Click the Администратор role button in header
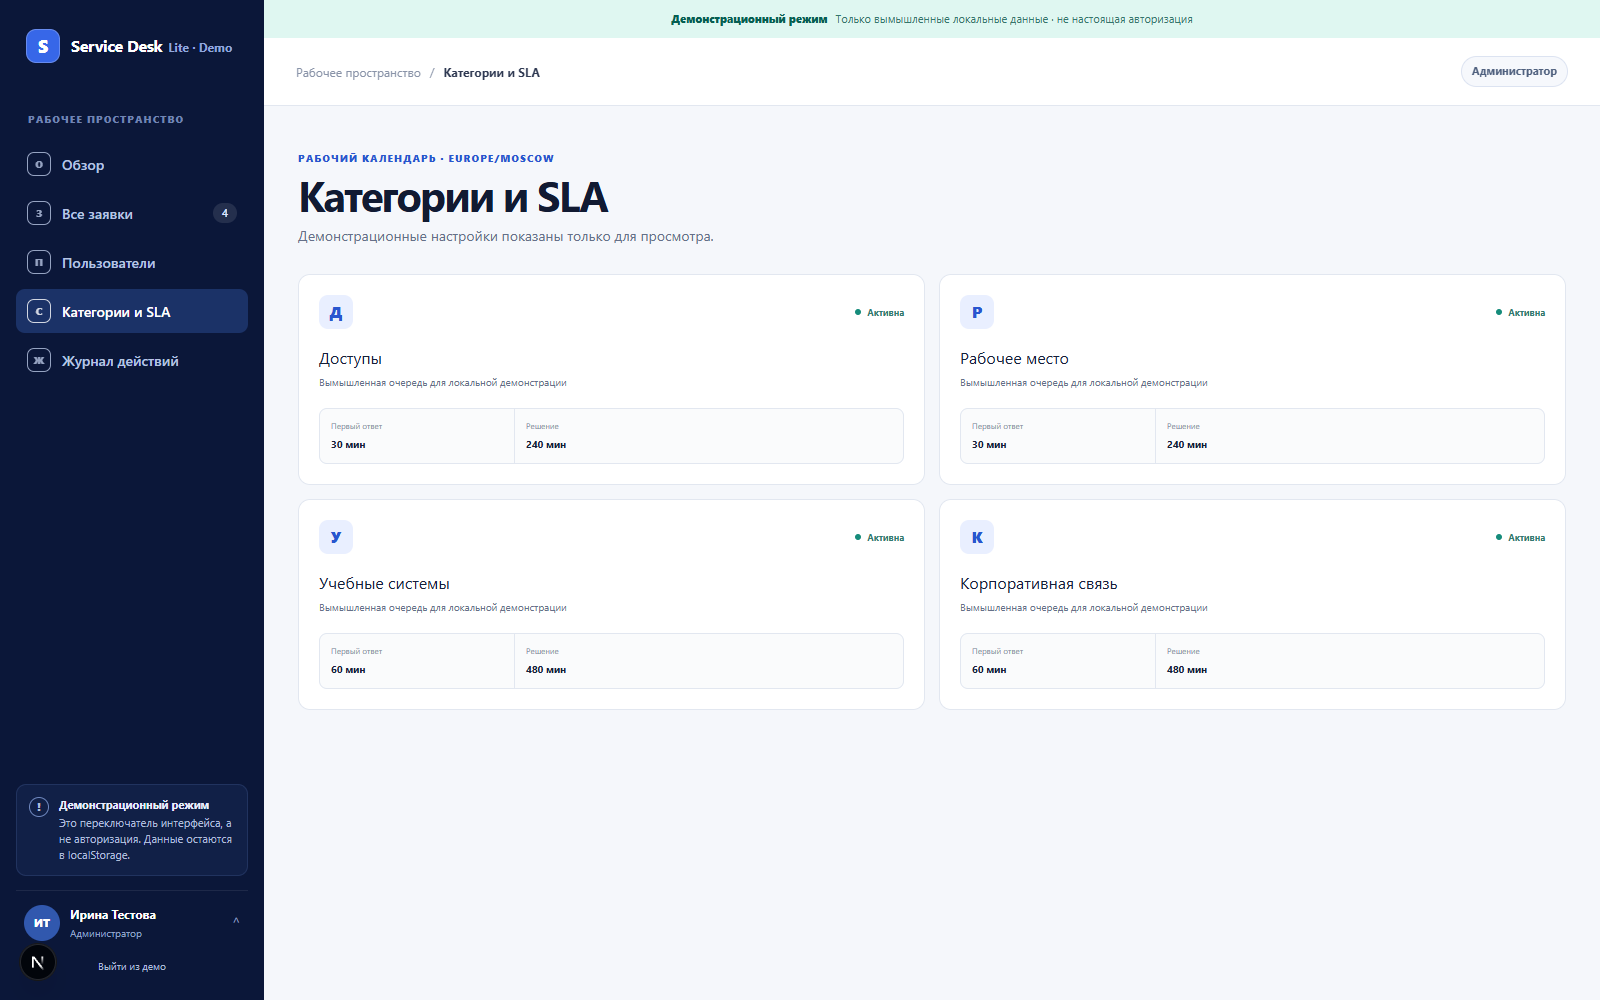The width and height of the screenshot is (1600, 1000). (1514, 71)
